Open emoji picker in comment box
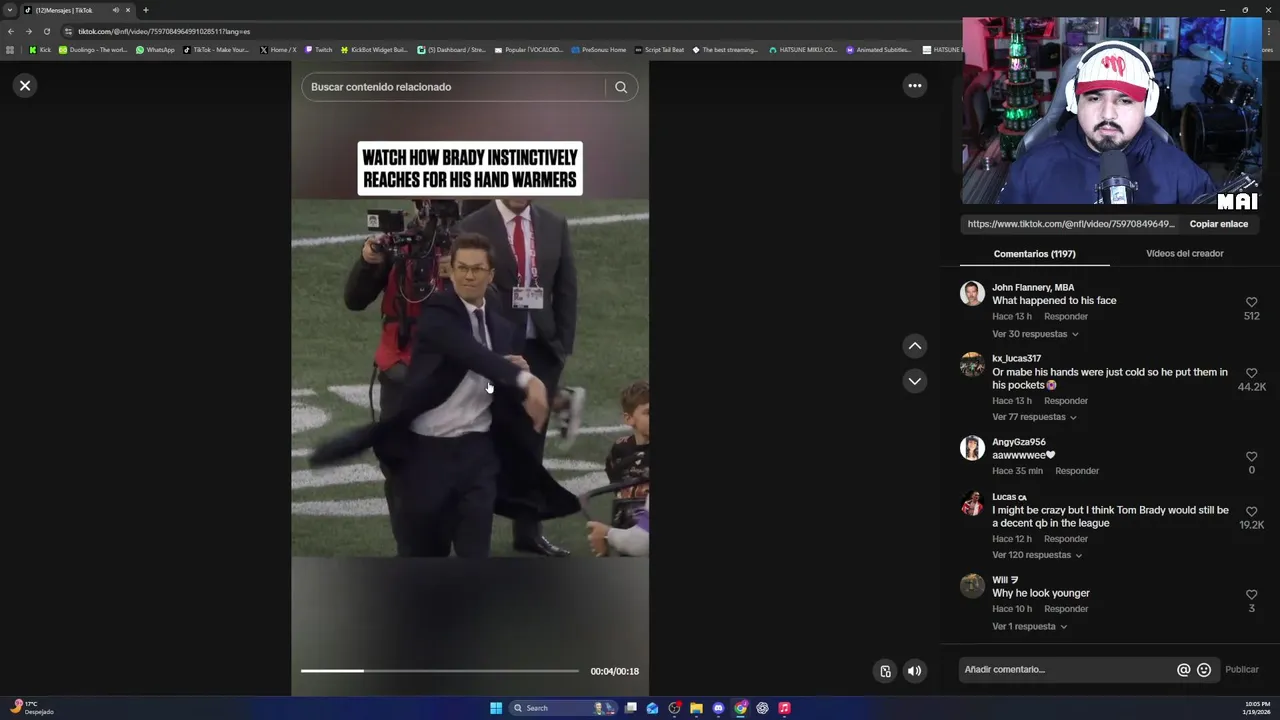This screenshot has height=720, width=1280. pyautogui.click(x=1204, y=670)
